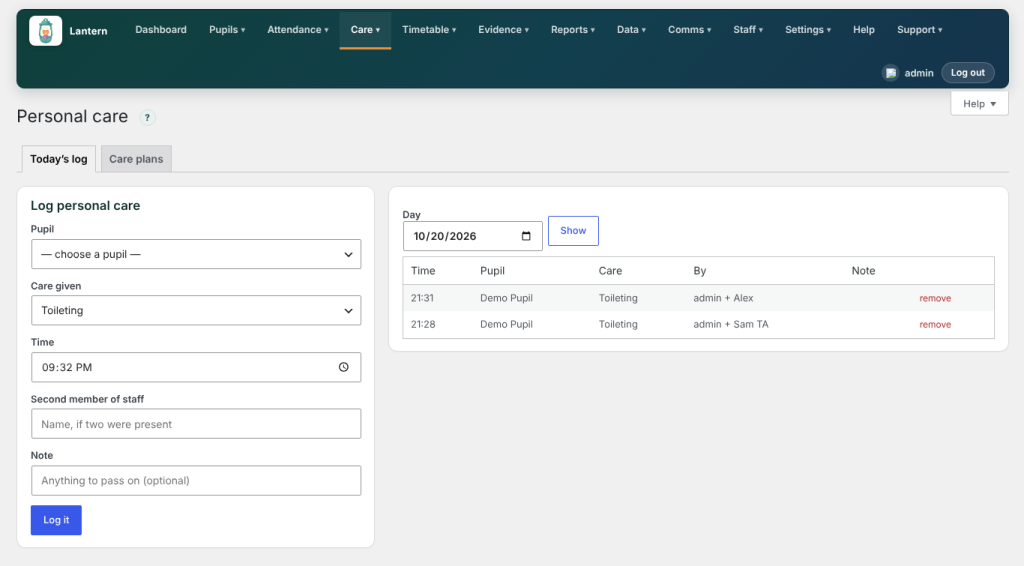
Task: Expand the Evidence menu
Action: tap(504, 29)
